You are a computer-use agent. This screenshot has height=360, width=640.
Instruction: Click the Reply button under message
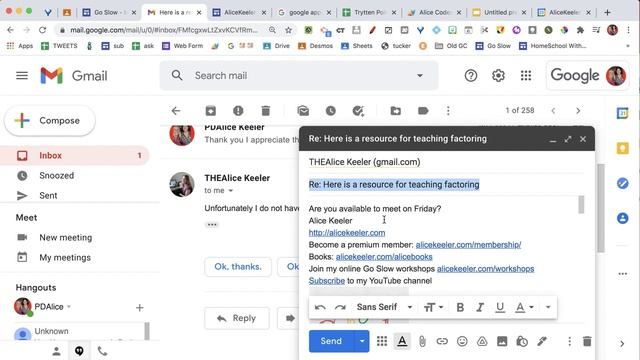pos(237,318)
